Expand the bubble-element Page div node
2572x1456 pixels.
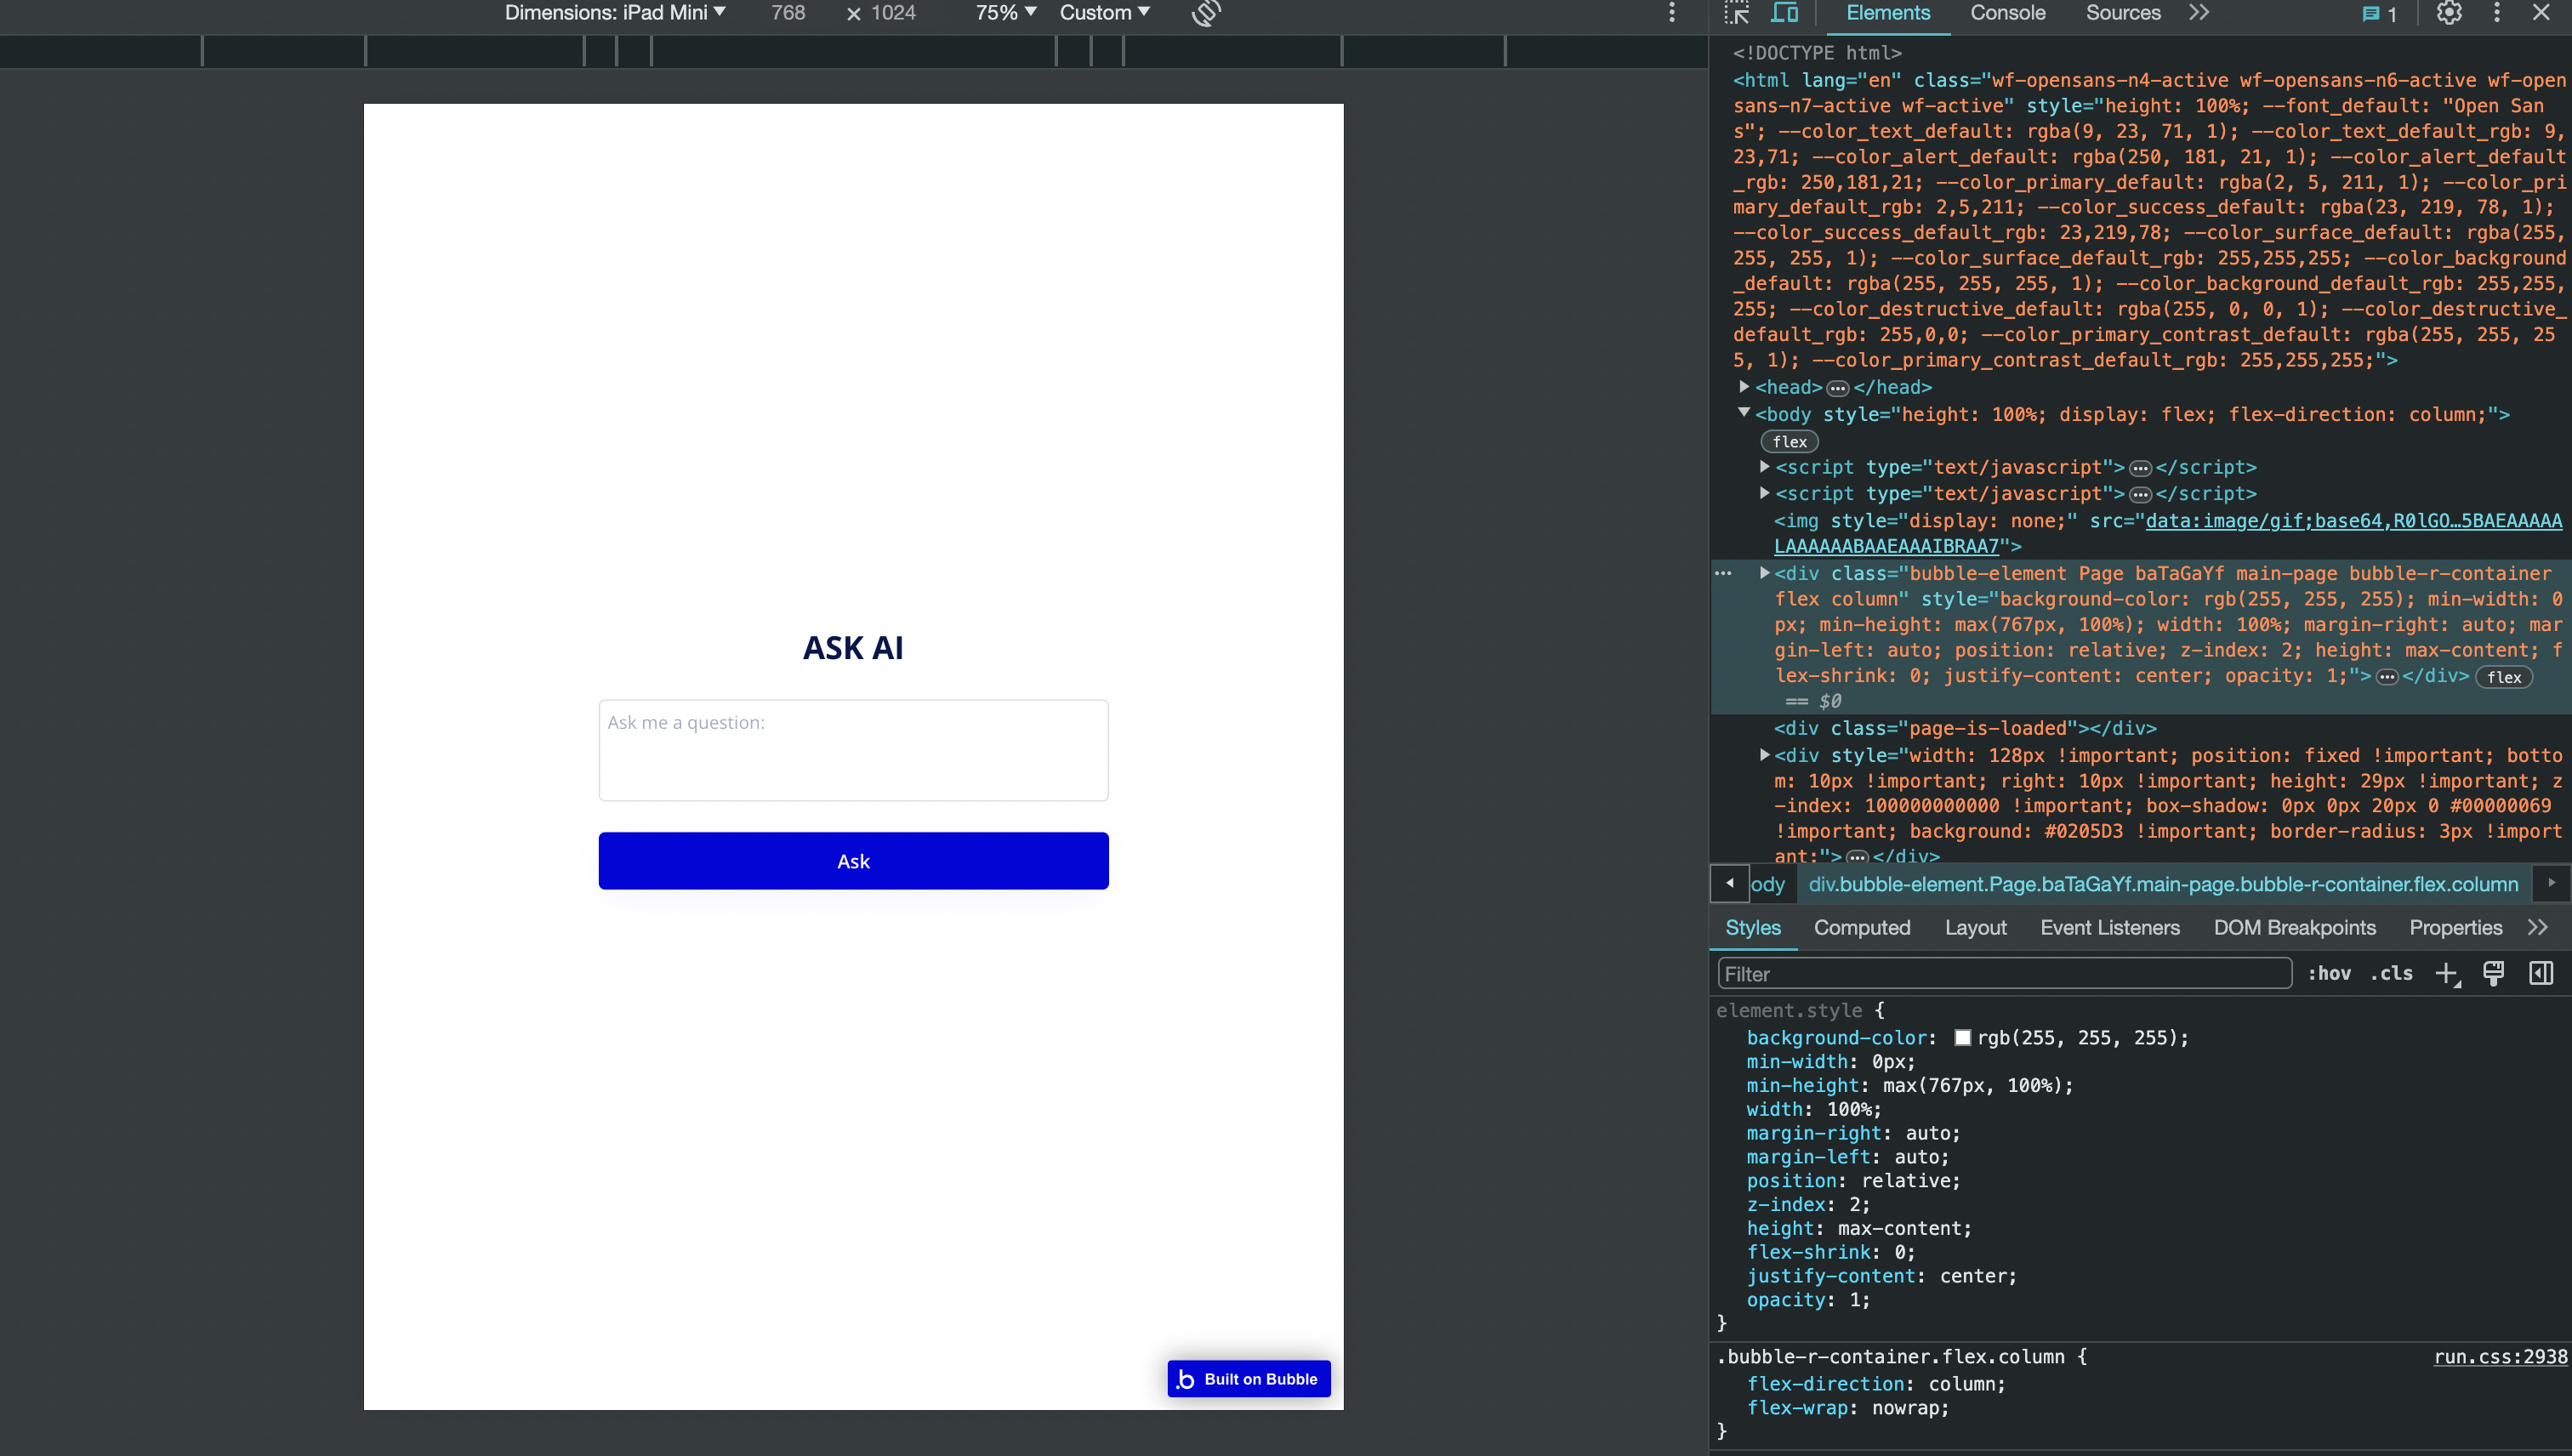pos(1765,572)
